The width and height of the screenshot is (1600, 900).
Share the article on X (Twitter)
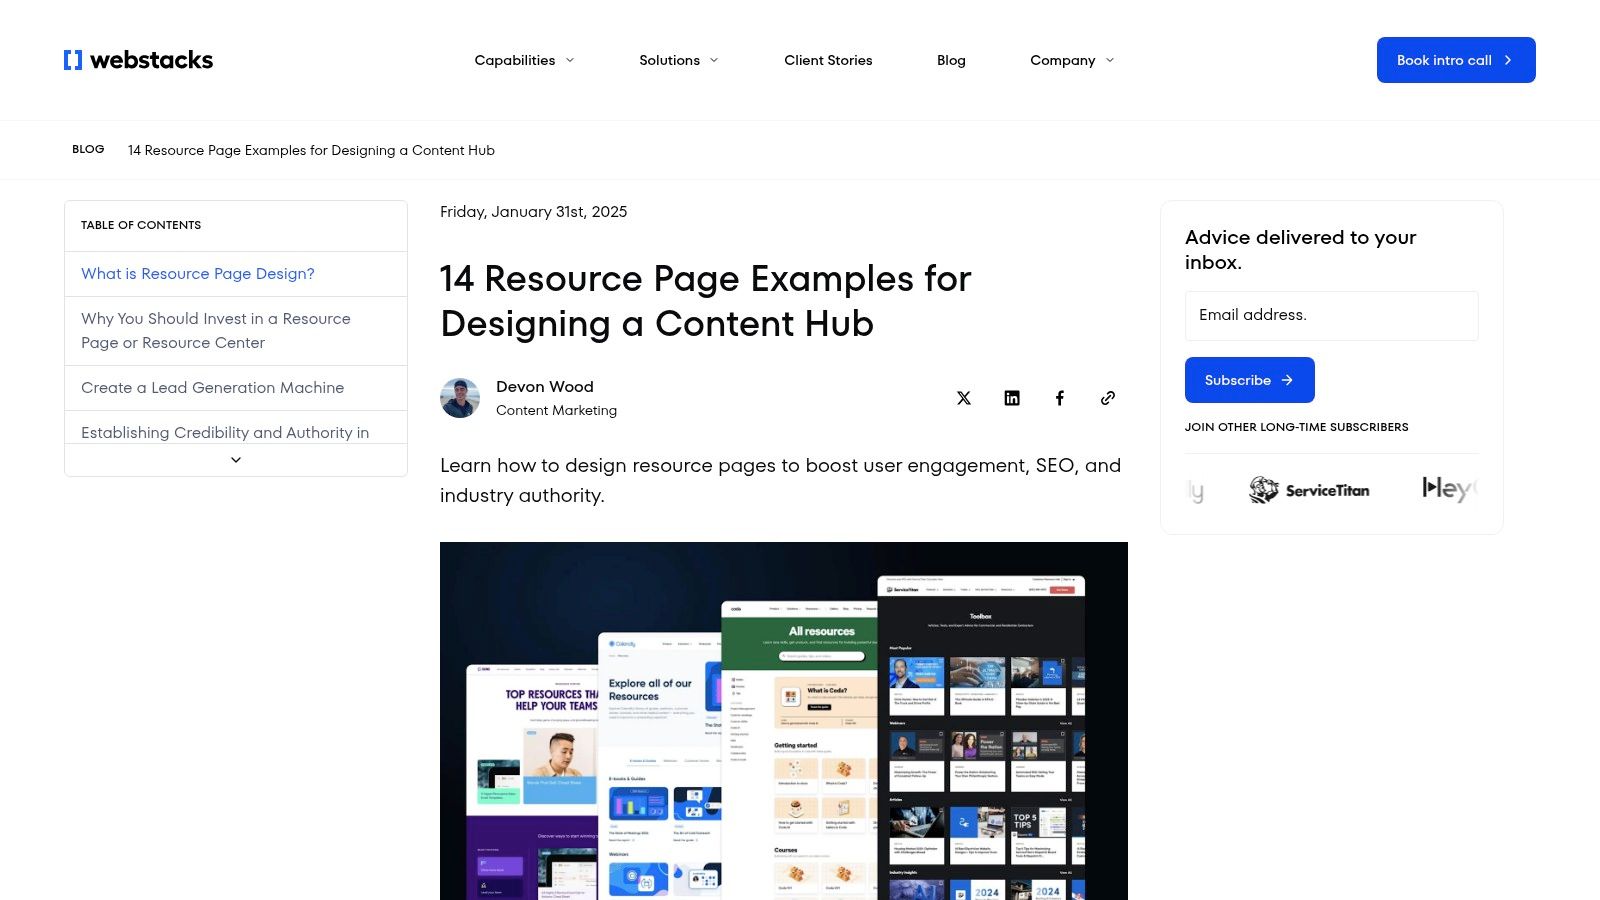point(963,397)
